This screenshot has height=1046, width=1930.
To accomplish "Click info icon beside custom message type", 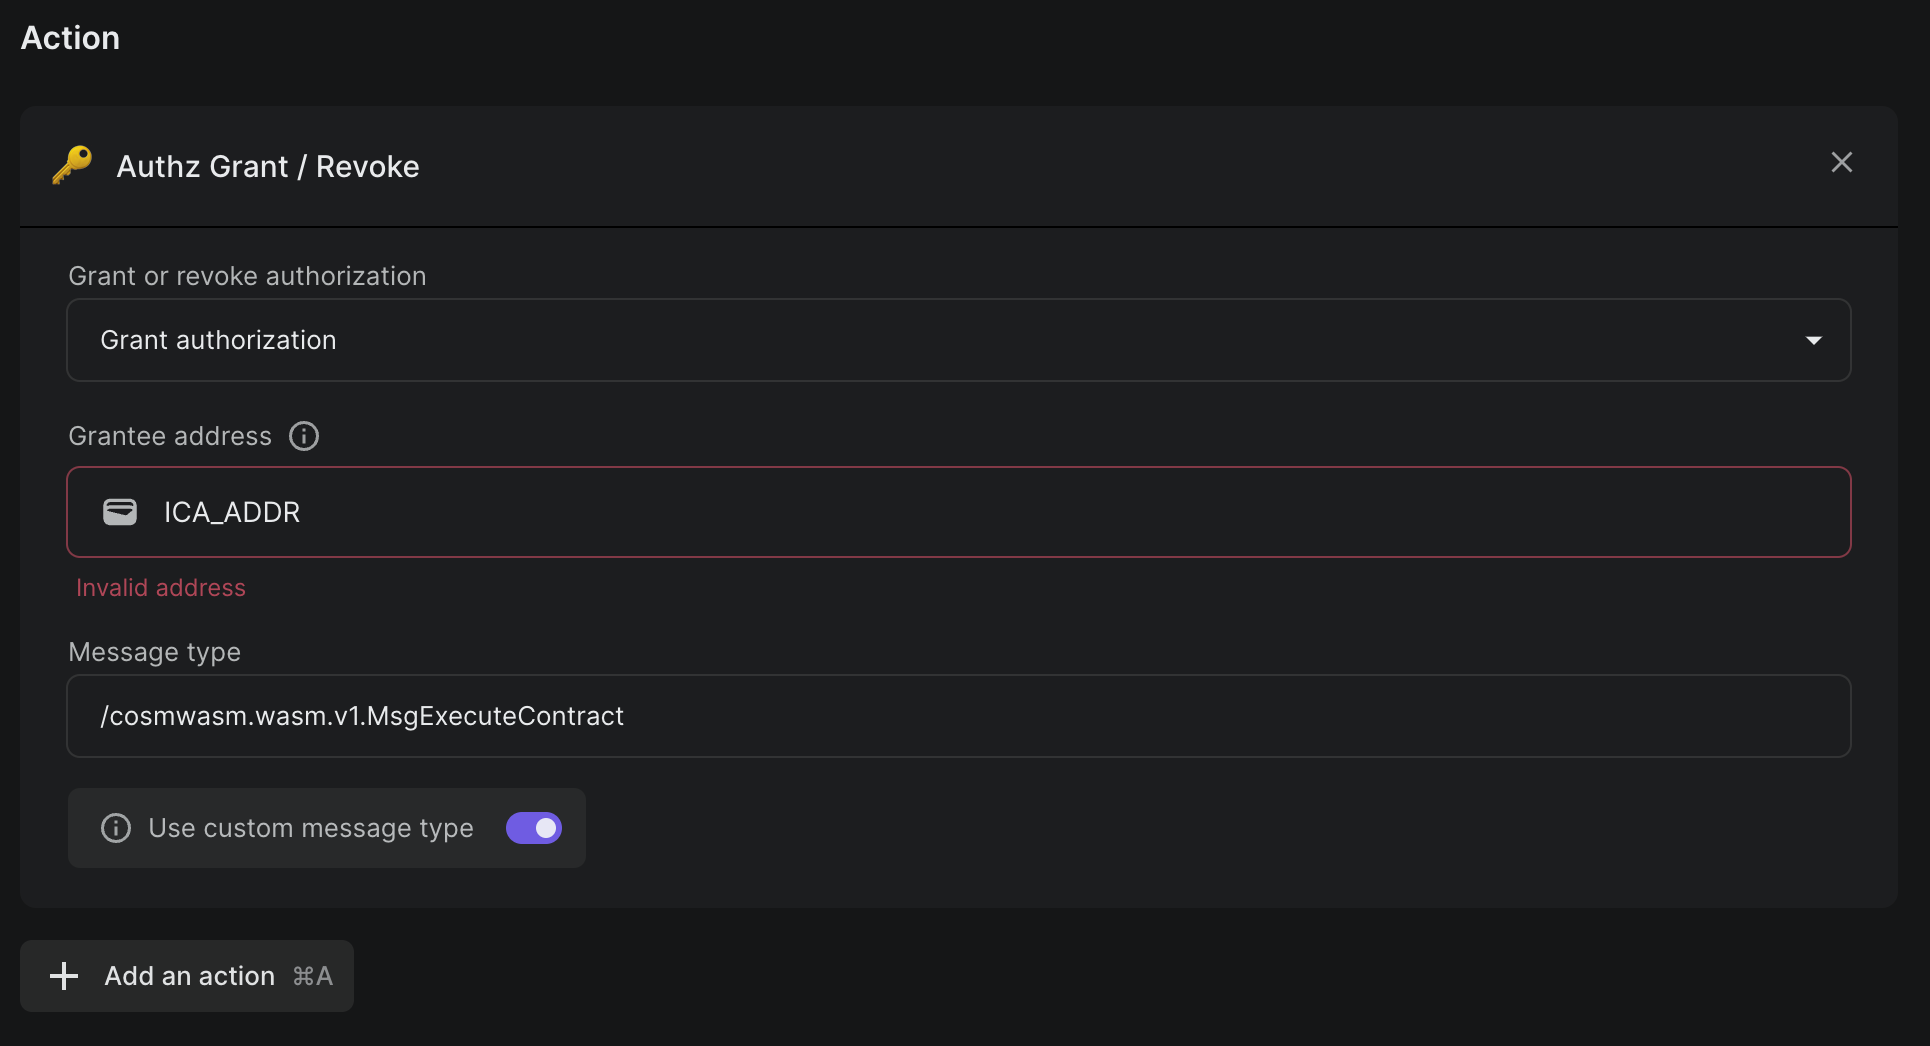I will 116,828.
